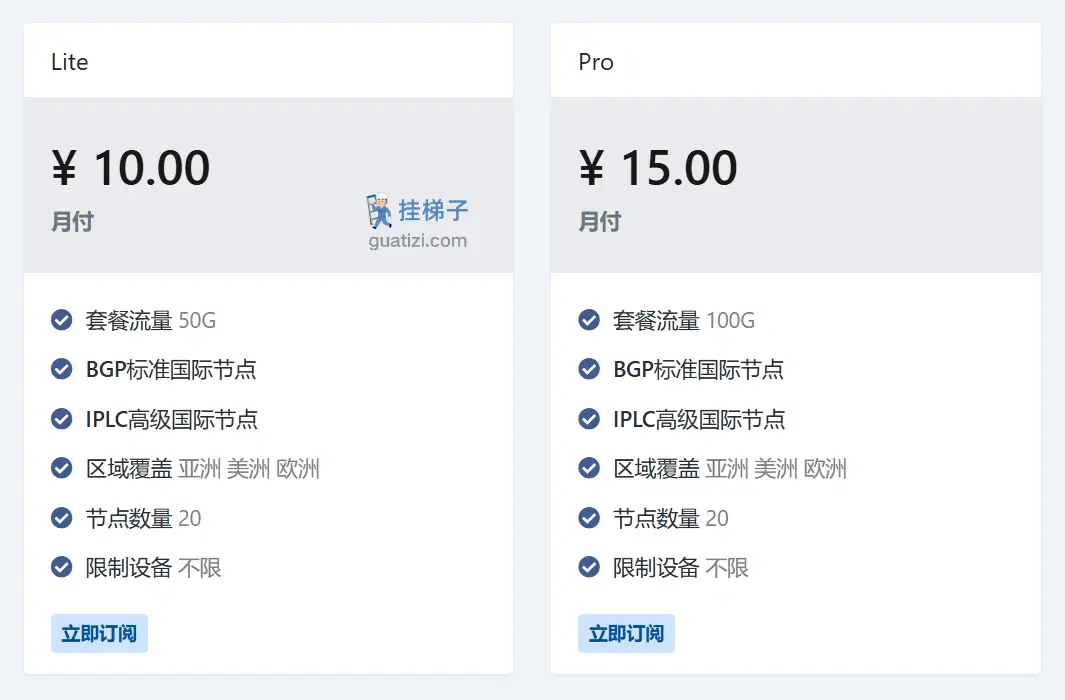
Task: Click the checkmark beside Lite 限制设备 不限
Action: point(61,567)
